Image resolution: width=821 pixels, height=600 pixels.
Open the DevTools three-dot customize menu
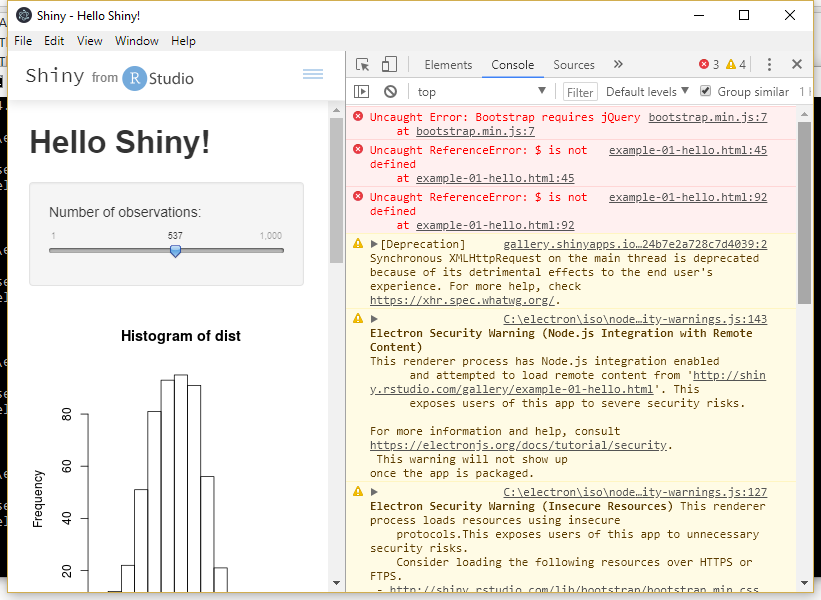pyautogui.click(x=768, y=64)
